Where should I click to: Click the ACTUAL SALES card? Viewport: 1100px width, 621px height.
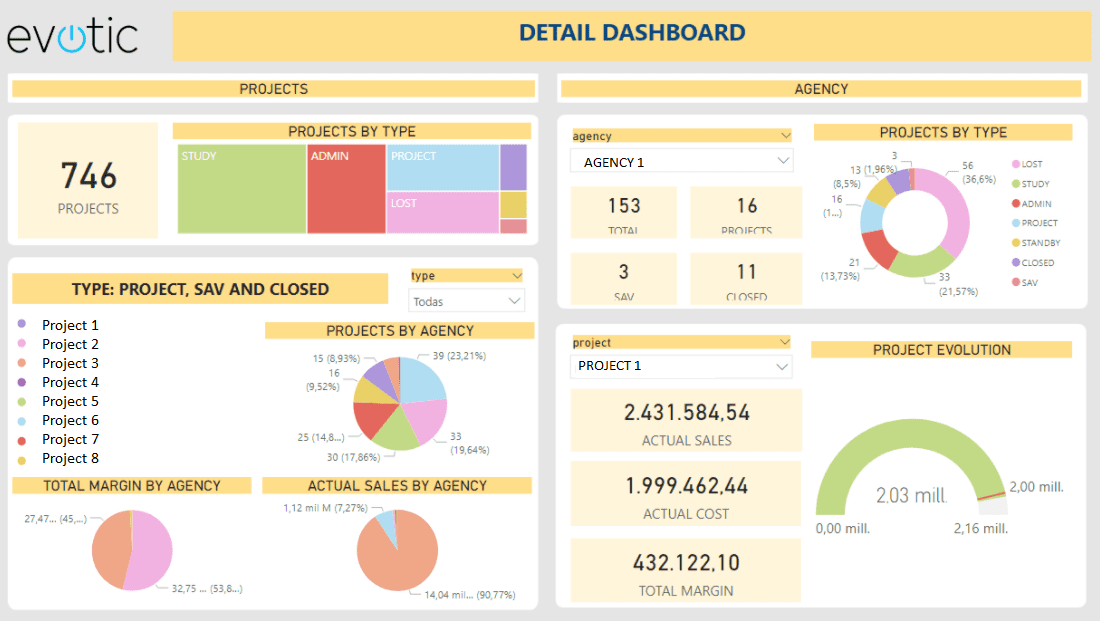686,422
